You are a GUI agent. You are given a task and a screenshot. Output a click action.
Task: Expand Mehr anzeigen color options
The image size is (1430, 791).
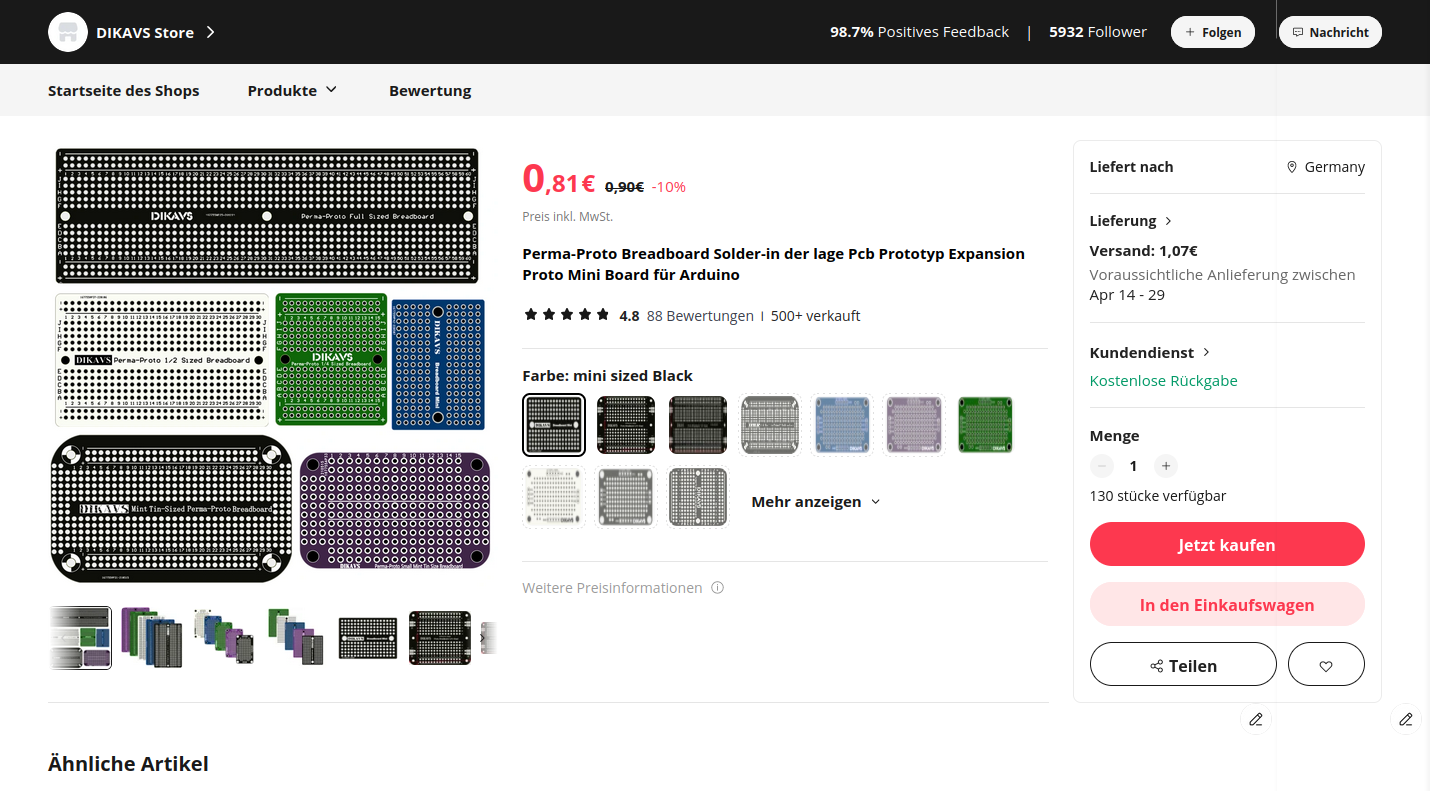click(x=815, y=502)
